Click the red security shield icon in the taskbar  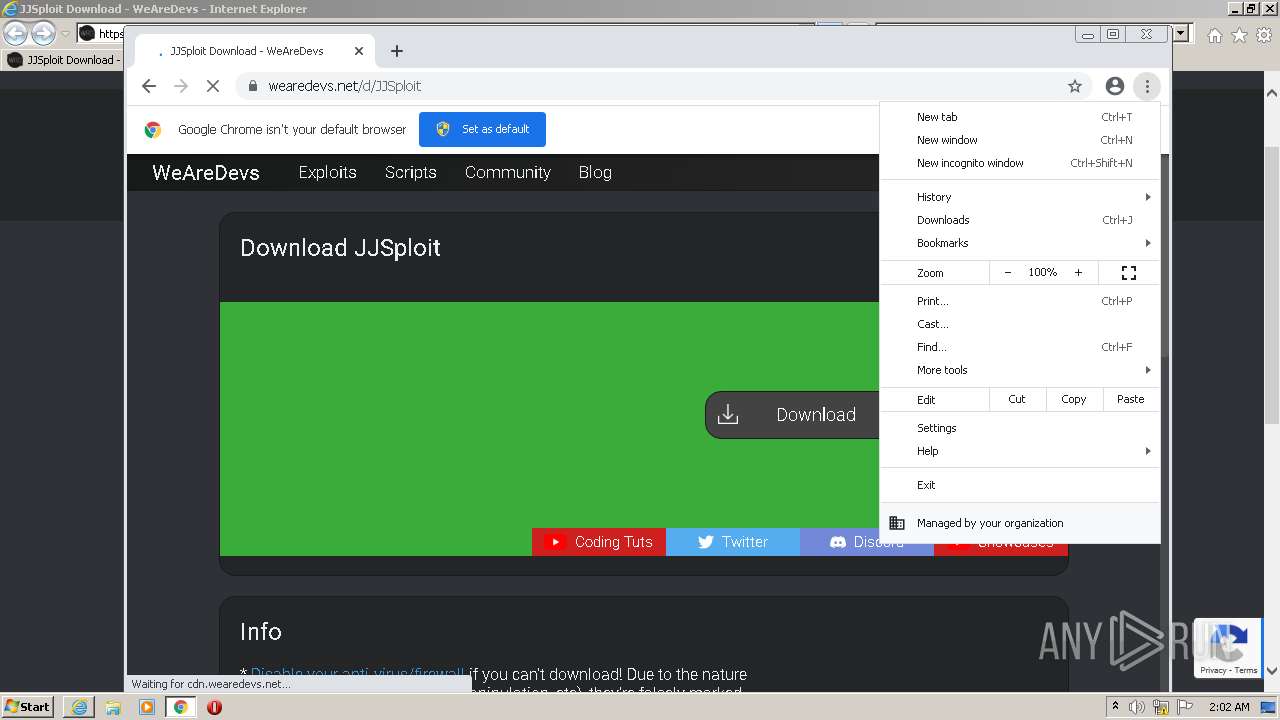214,707
